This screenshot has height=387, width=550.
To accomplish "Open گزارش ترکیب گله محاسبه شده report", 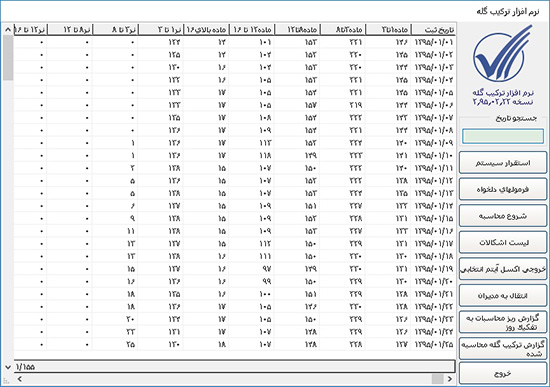I will 503,349.
